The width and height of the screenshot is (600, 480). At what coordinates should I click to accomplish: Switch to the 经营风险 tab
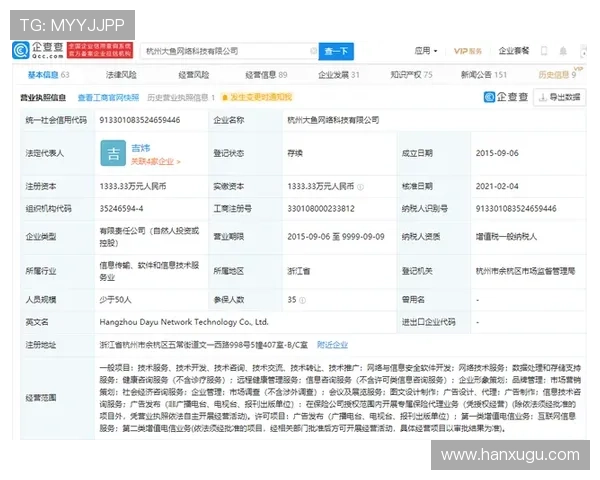click(194, 75)
